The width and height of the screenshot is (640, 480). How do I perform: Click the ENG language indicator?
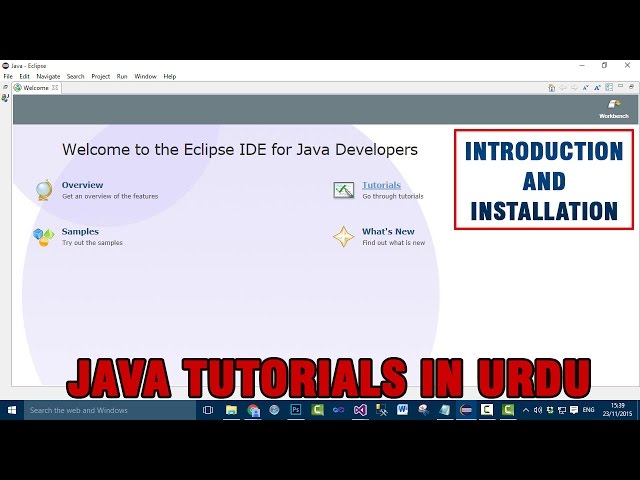pyautogui.click(x=588, y=410)
